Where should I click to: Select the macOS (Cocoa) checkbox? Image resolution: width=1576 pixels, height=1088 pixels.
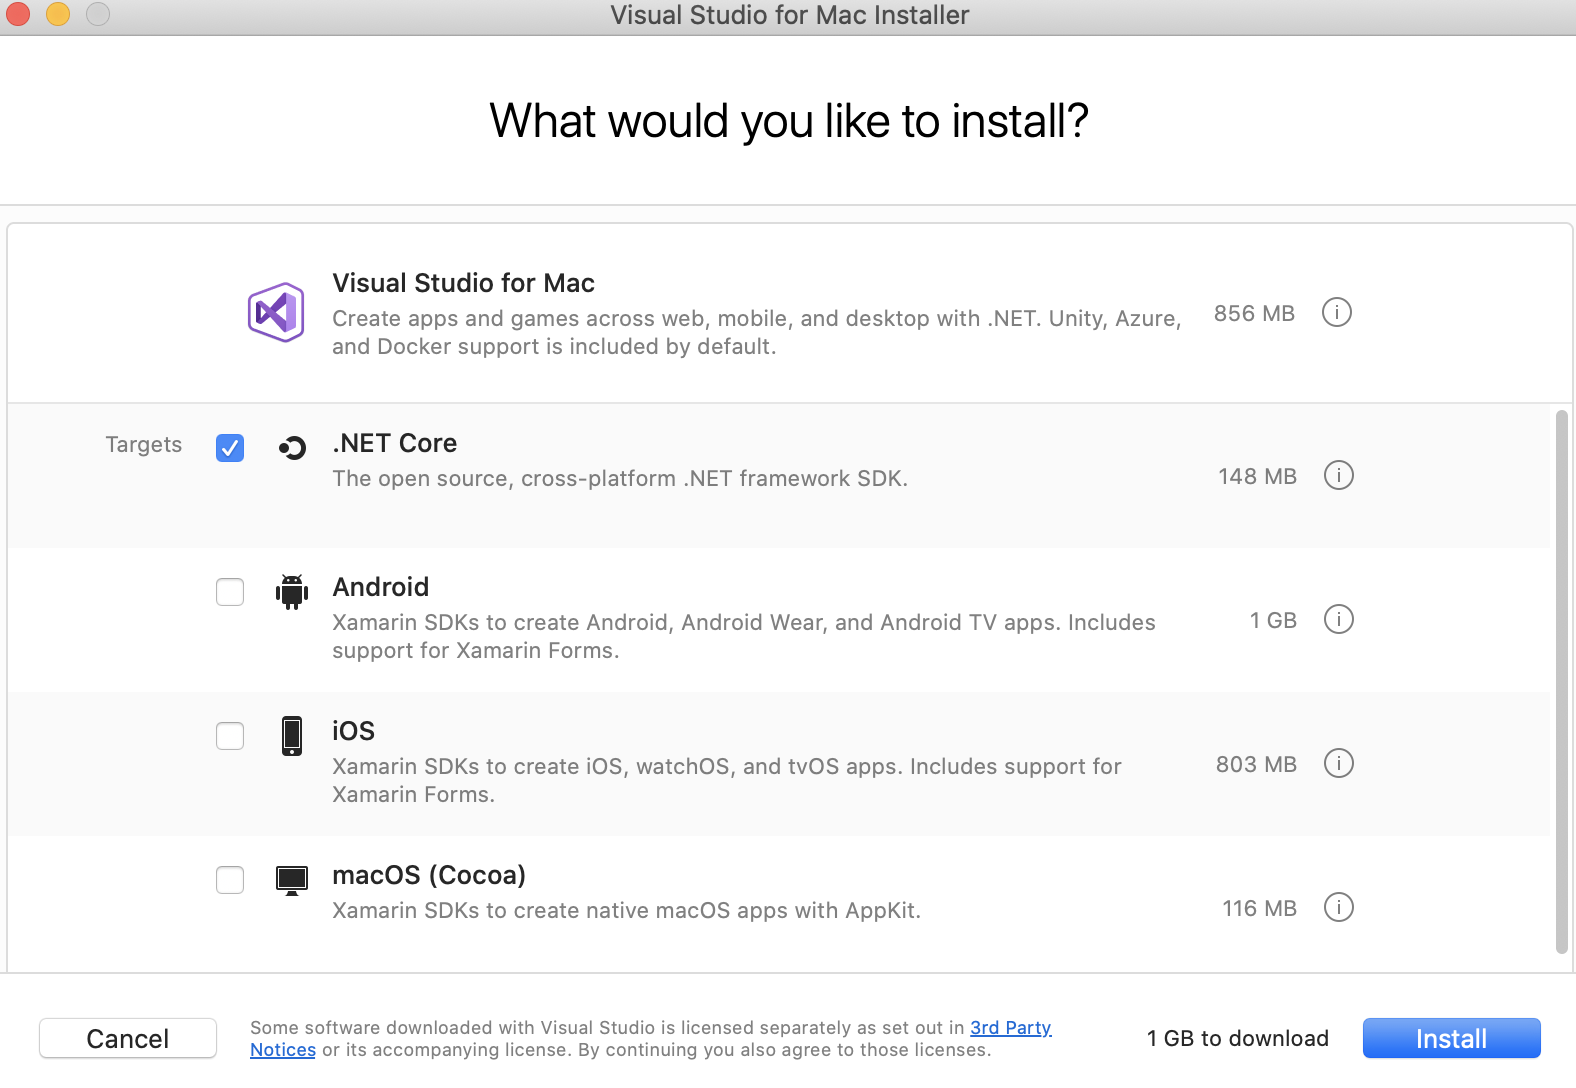(230, 880)
